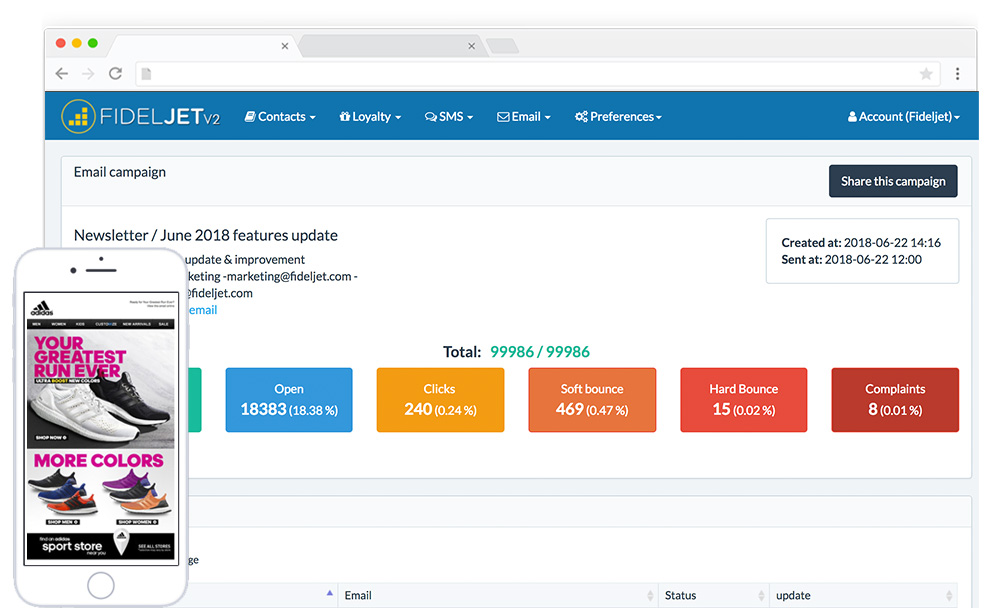1000x608 pixels.
Task: Sort the table by Status column
Action: pyautogui.click(x=714, y=595)
